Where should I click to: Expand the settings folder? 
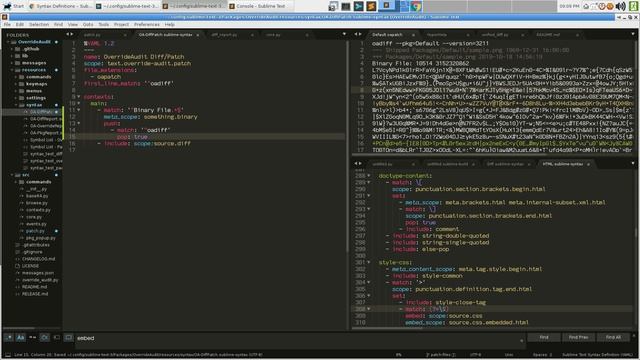[x=16, y=98]
